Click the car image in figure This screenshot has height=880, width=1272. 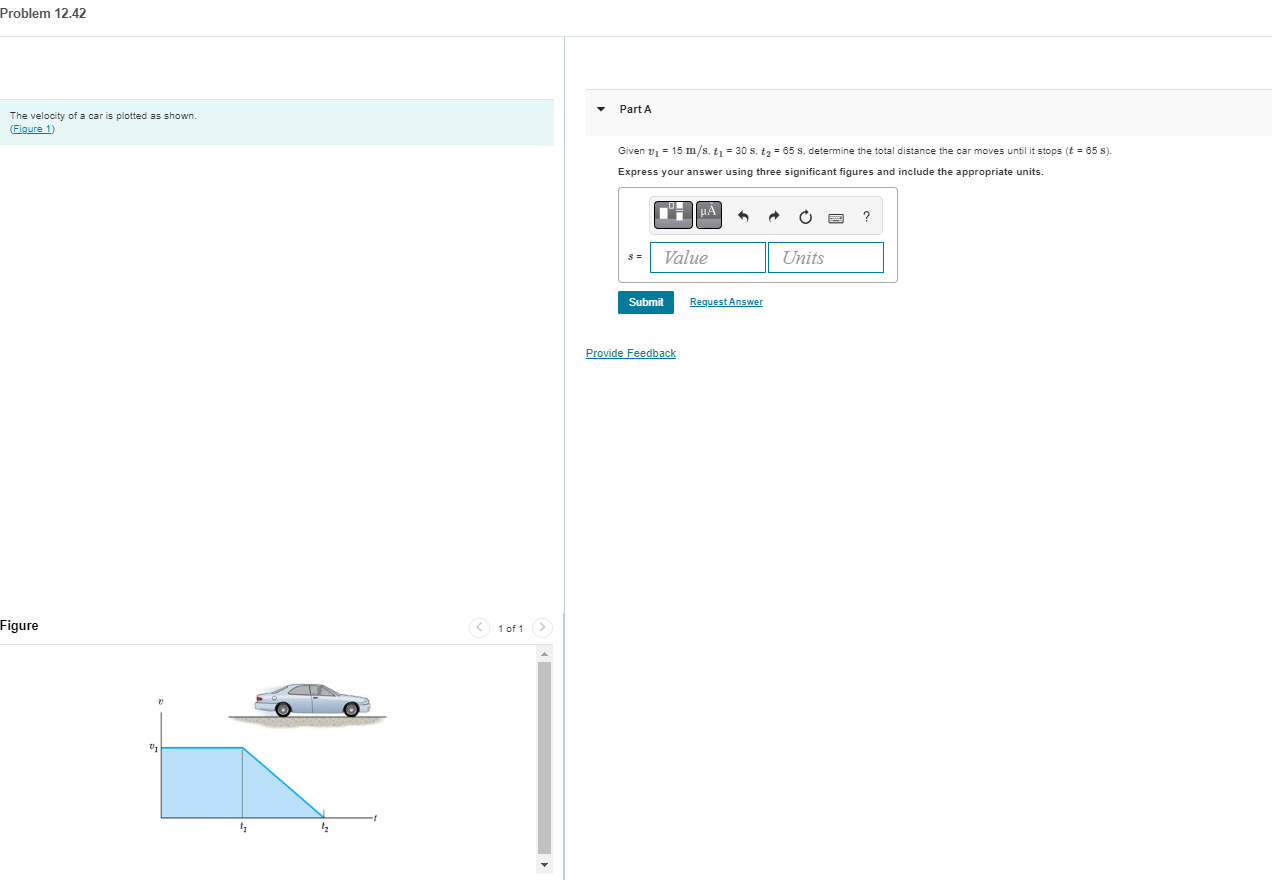312,700
